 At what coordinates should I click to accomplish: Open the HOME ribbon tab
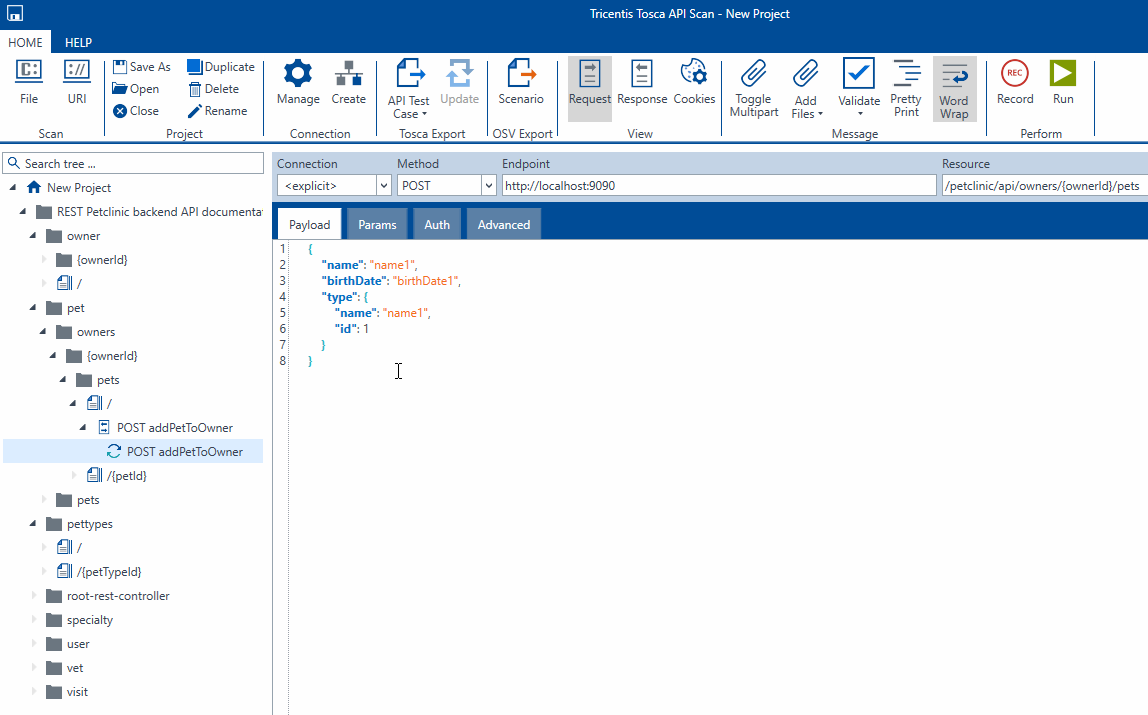(25, 42)
